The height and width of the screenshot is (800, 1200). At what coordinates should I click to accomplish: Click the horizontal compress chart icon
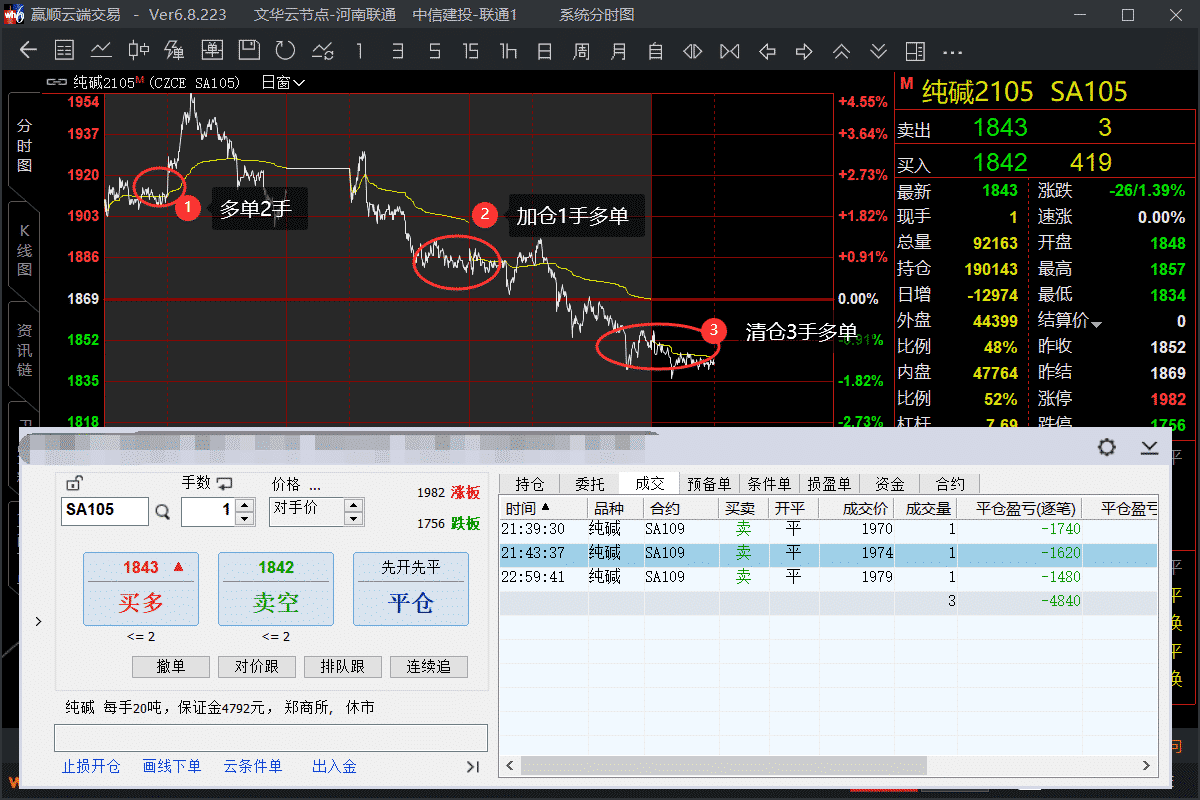729,51
